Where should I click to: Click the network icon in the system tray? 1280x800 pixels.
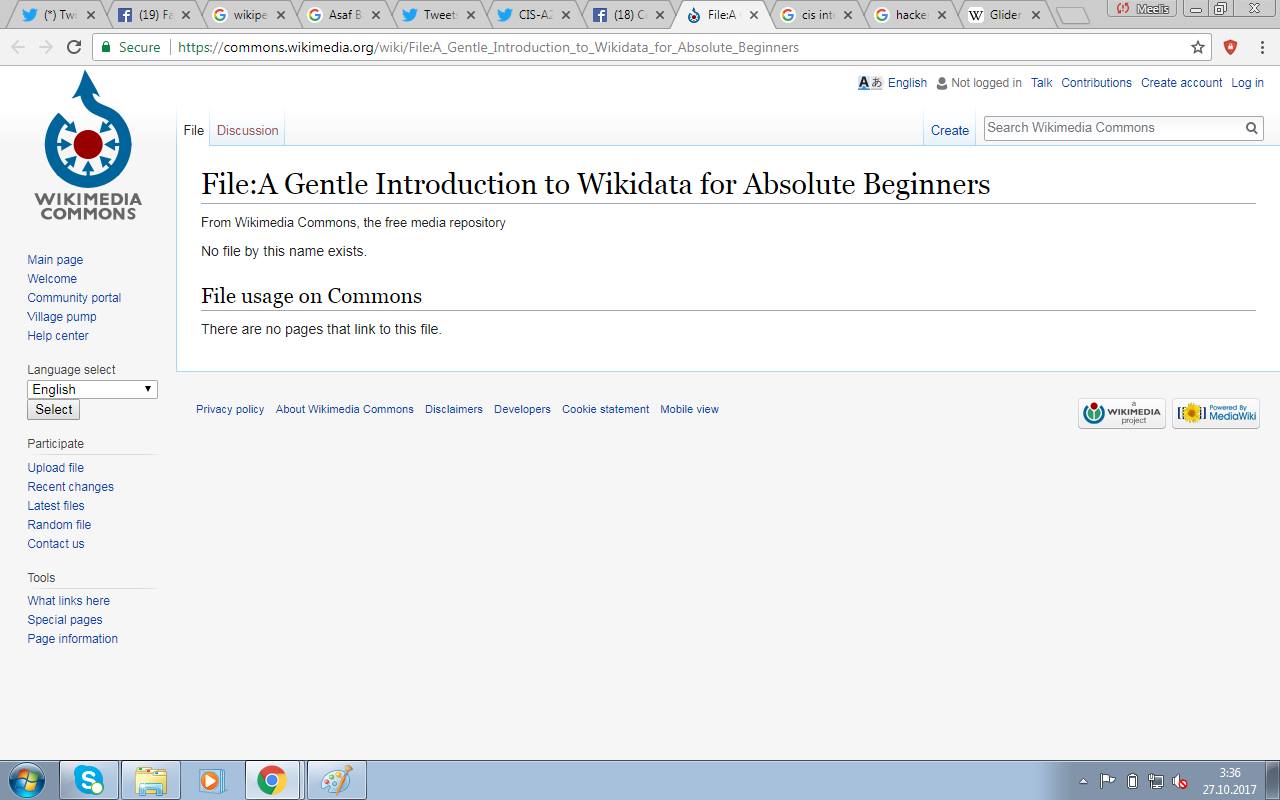point(1156,781)
